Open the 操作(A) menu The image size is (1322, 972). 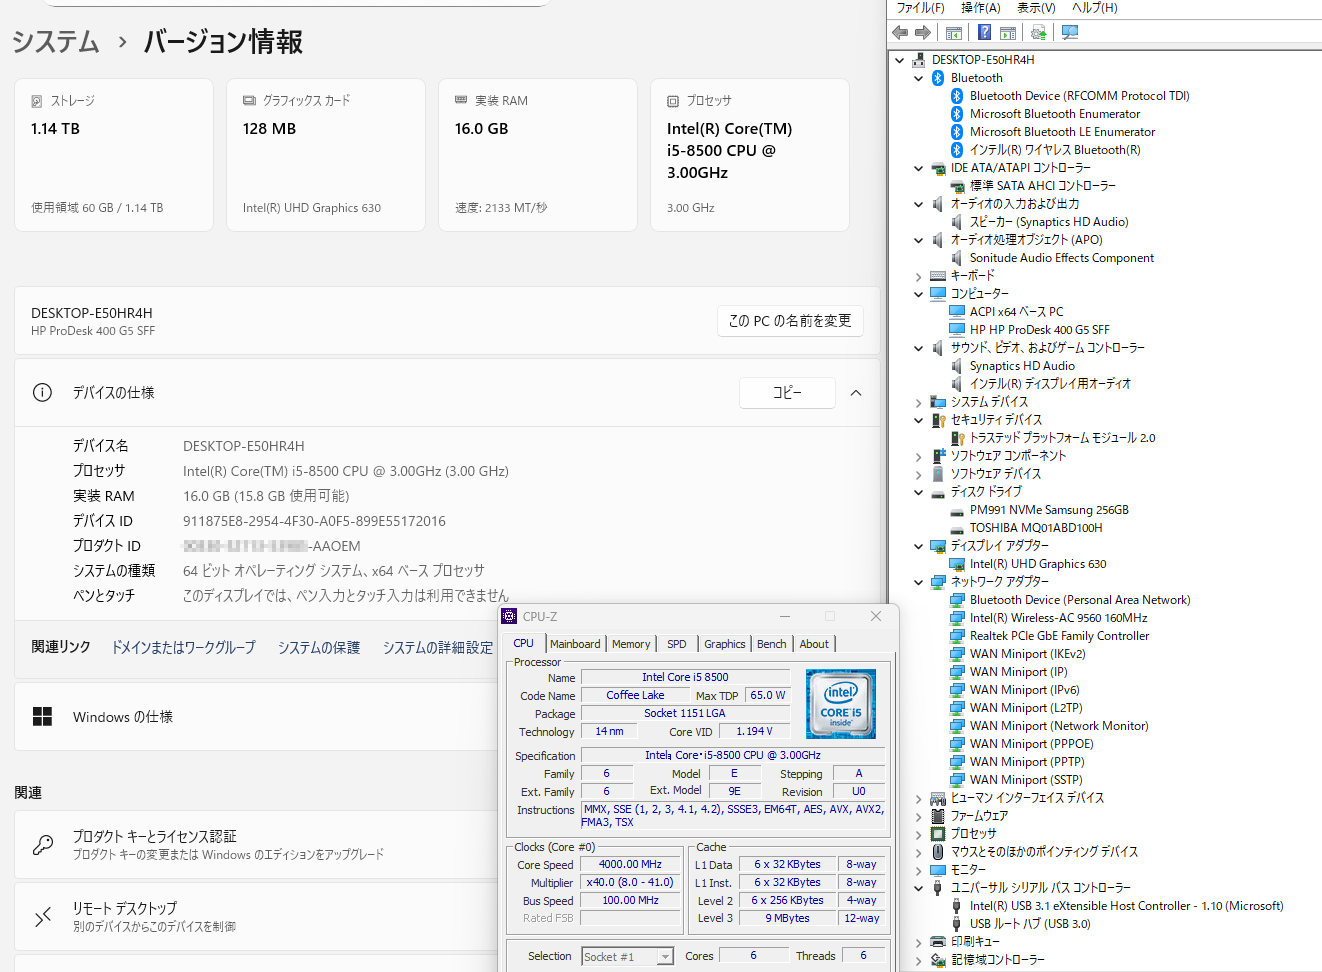coord(980,8)
